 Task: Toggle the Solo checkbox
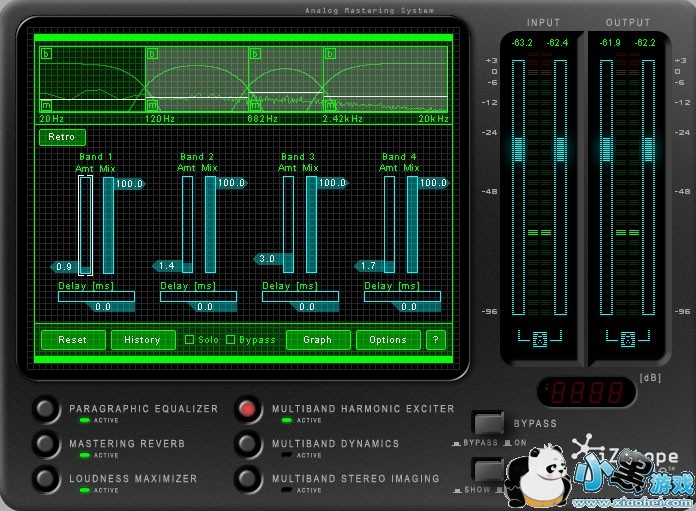190,340
